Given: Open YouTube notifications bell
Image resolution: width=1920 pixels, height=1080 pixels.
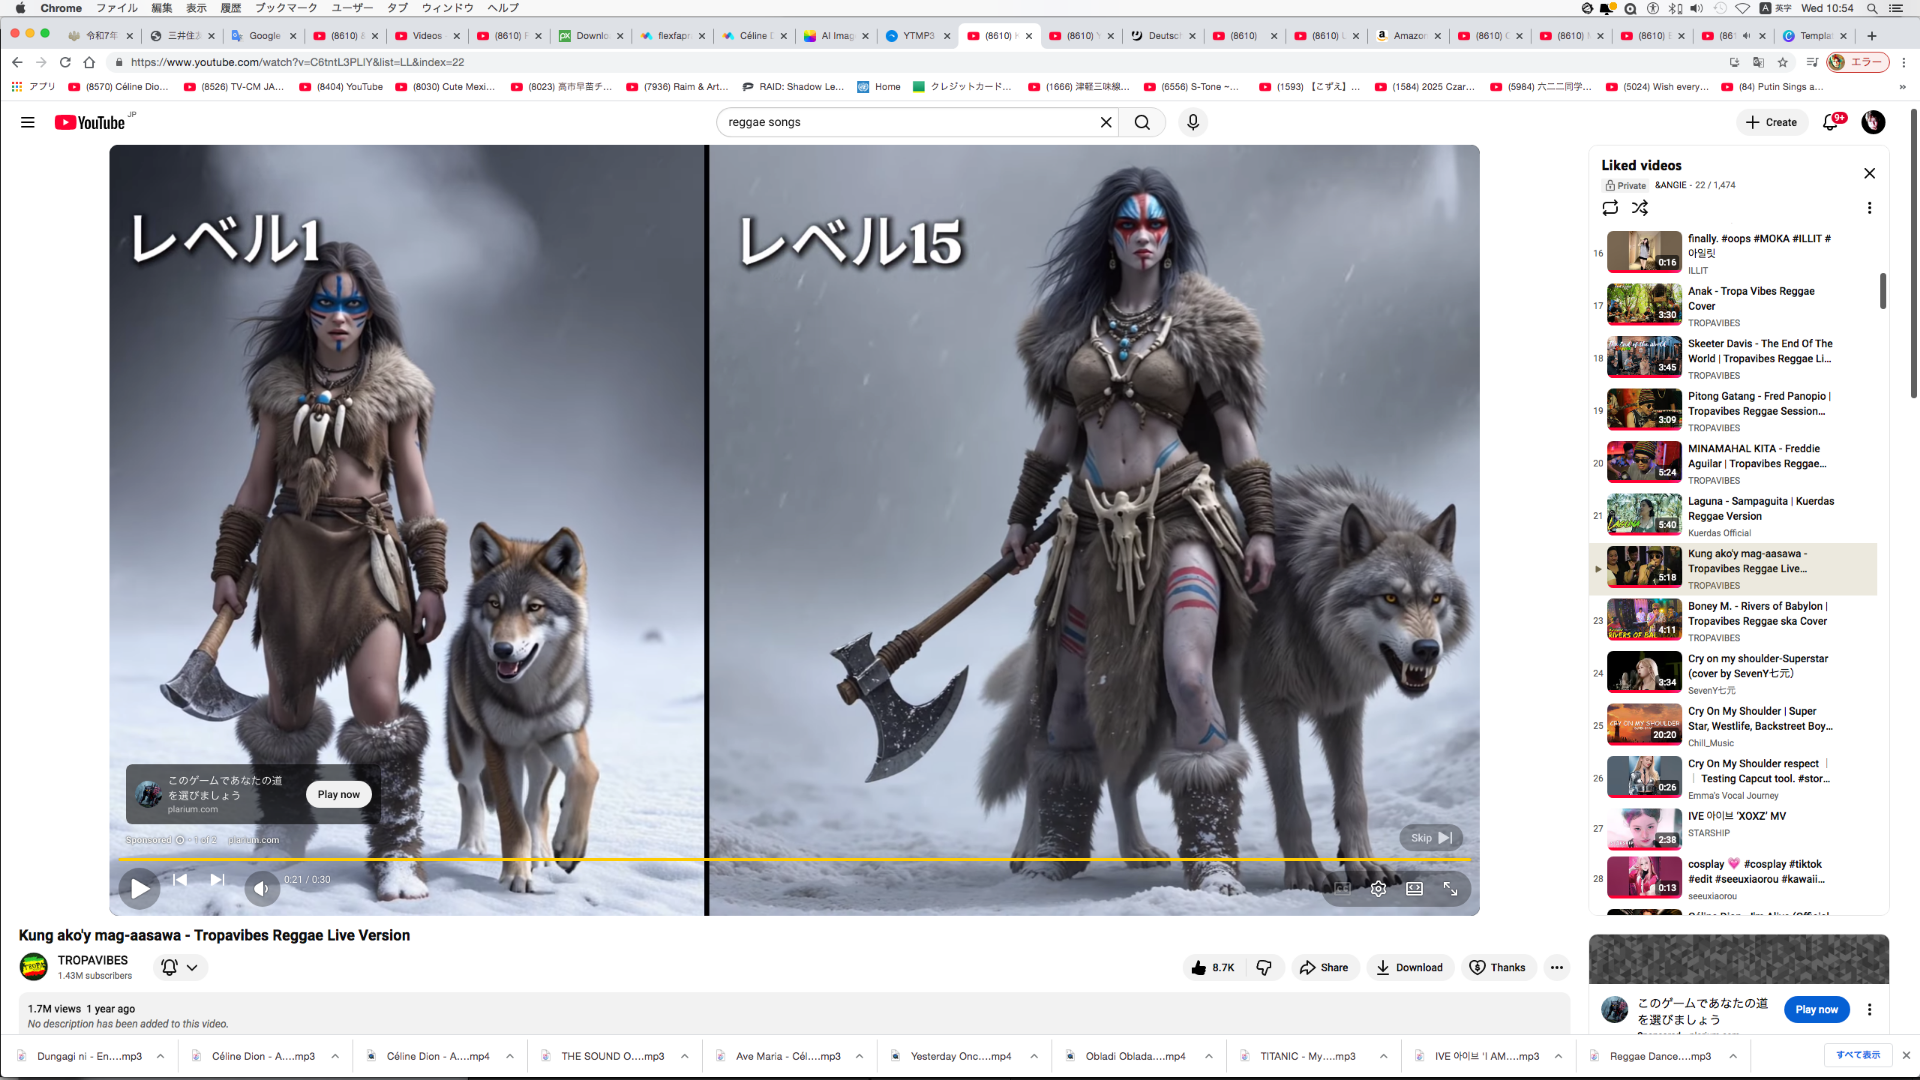Looking at the screenshot, I should 1830,122.
